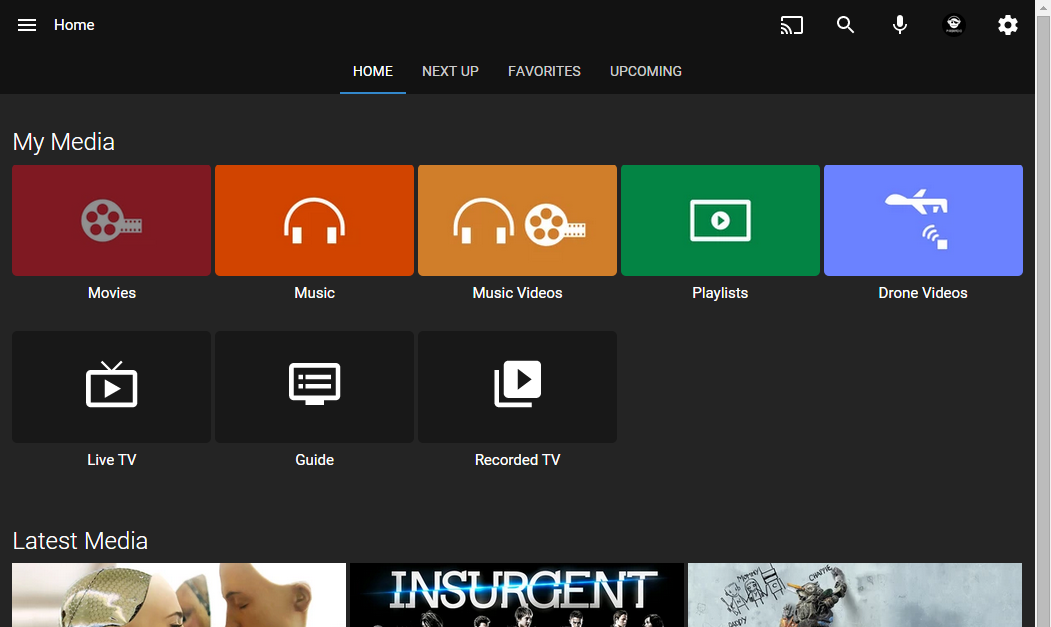The width and height of the screenshot is (1051, 627).
Task: Click the Cast to device icon
Action: click(x=791, y=25)
